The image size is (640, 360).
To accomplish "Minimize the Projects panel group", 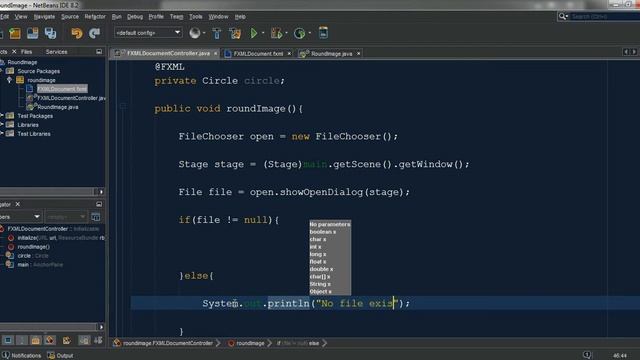I will [x=99, y=51].
